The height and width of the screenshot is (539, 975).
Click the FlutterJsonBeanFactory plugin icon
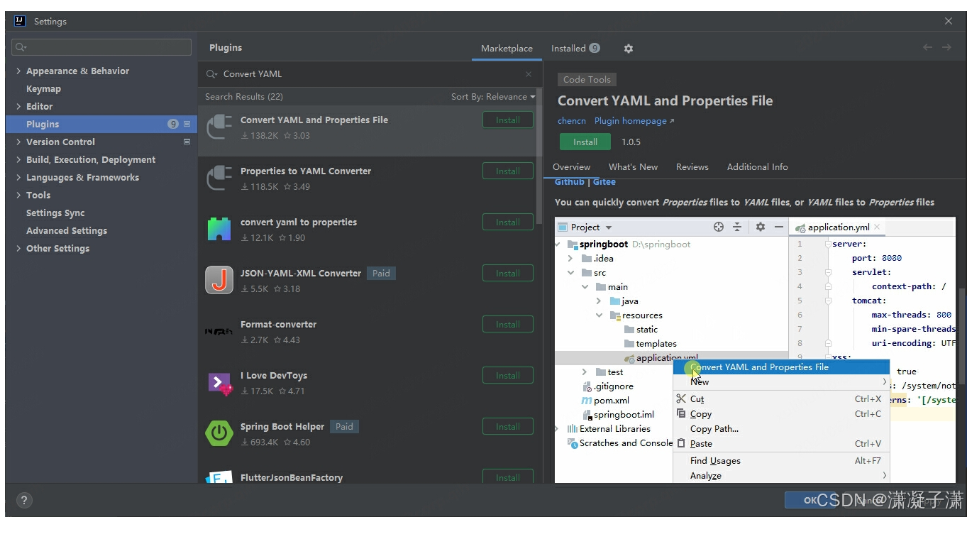coord(219,477)
